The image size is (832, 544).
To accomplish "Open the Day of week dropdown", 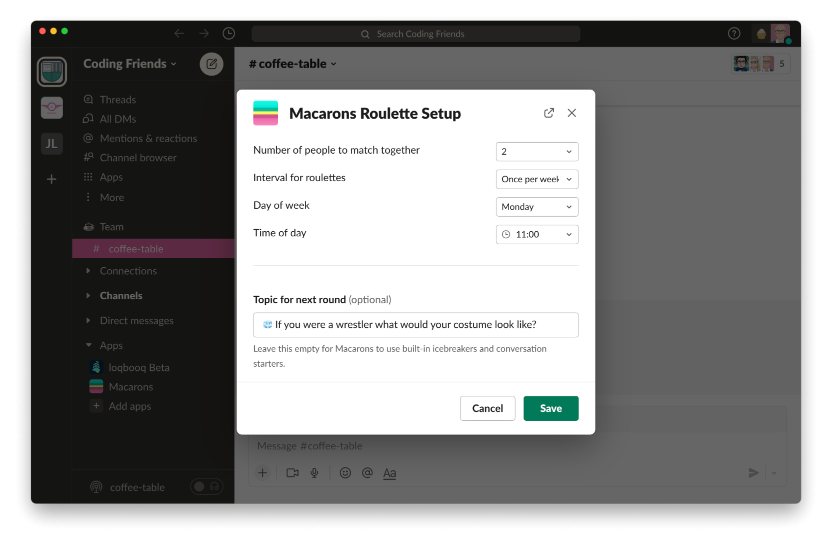I will [x=537, y=207].
